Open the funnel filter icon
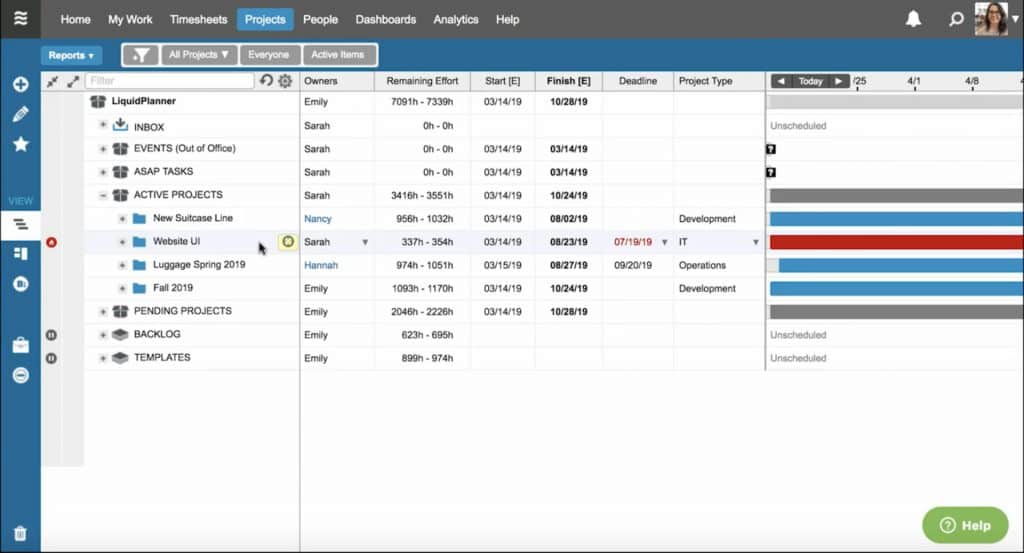 point(140,55)
